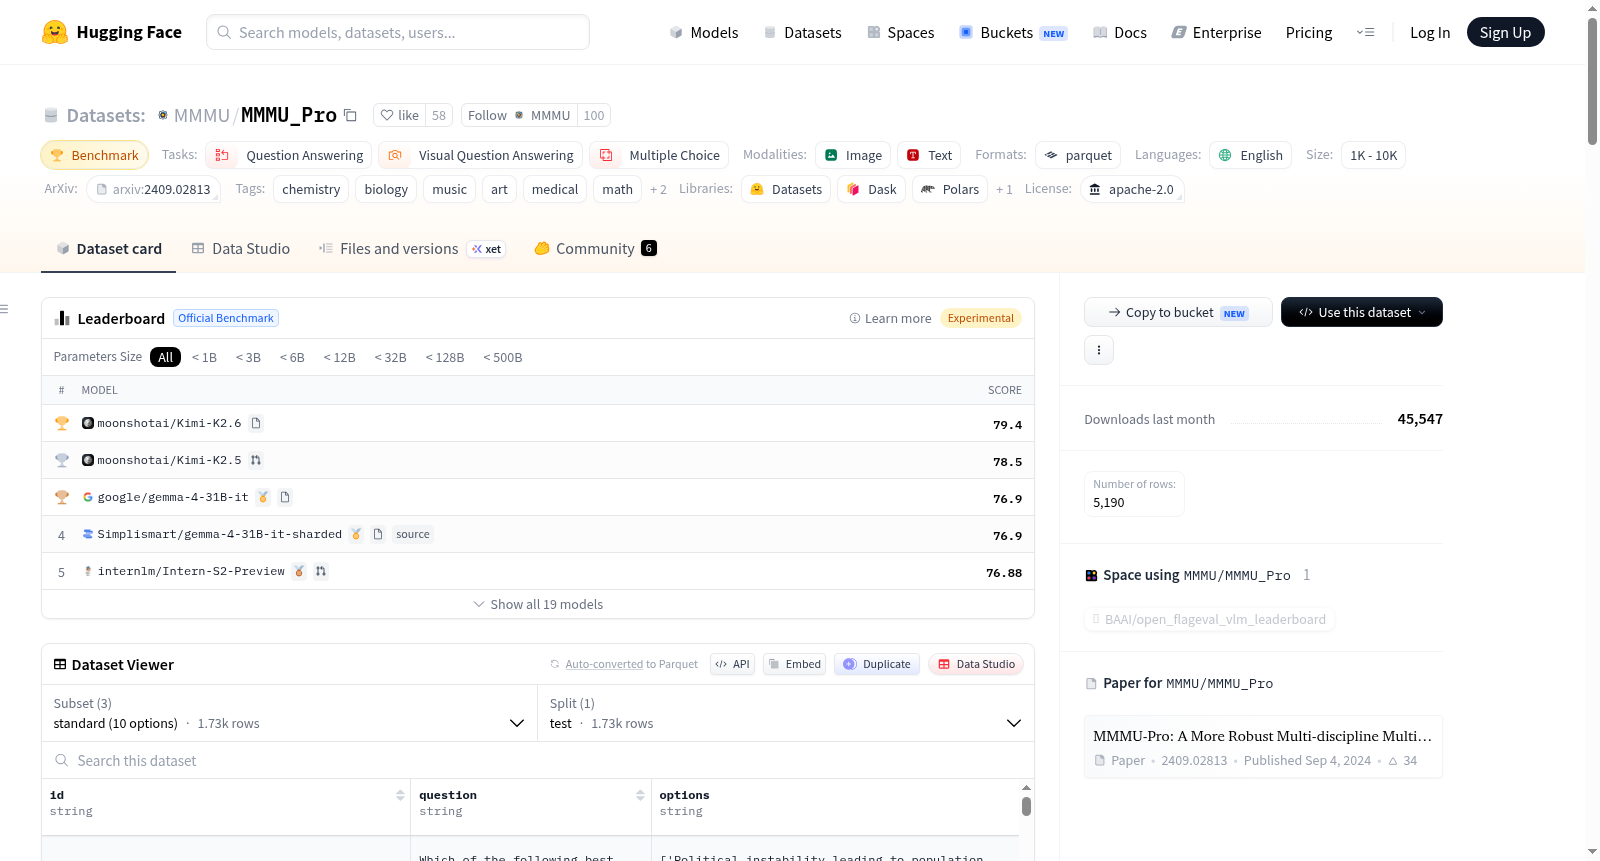Open the Split test dropdown

(x=785, y=713)
